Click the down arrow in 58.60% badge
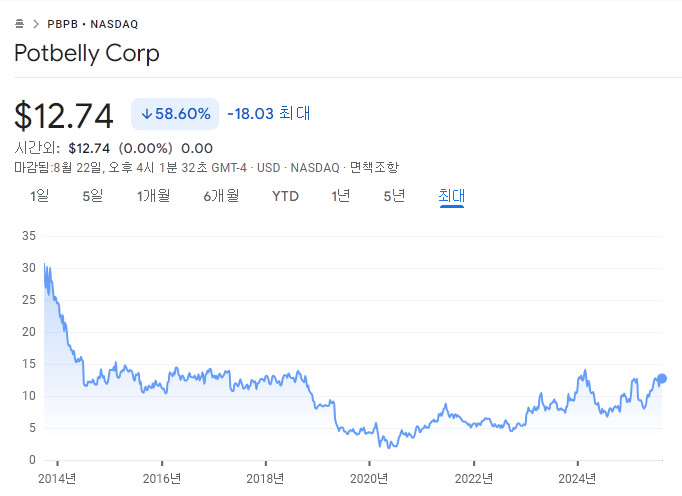This screenshot has height=496, width=682. 146,114
